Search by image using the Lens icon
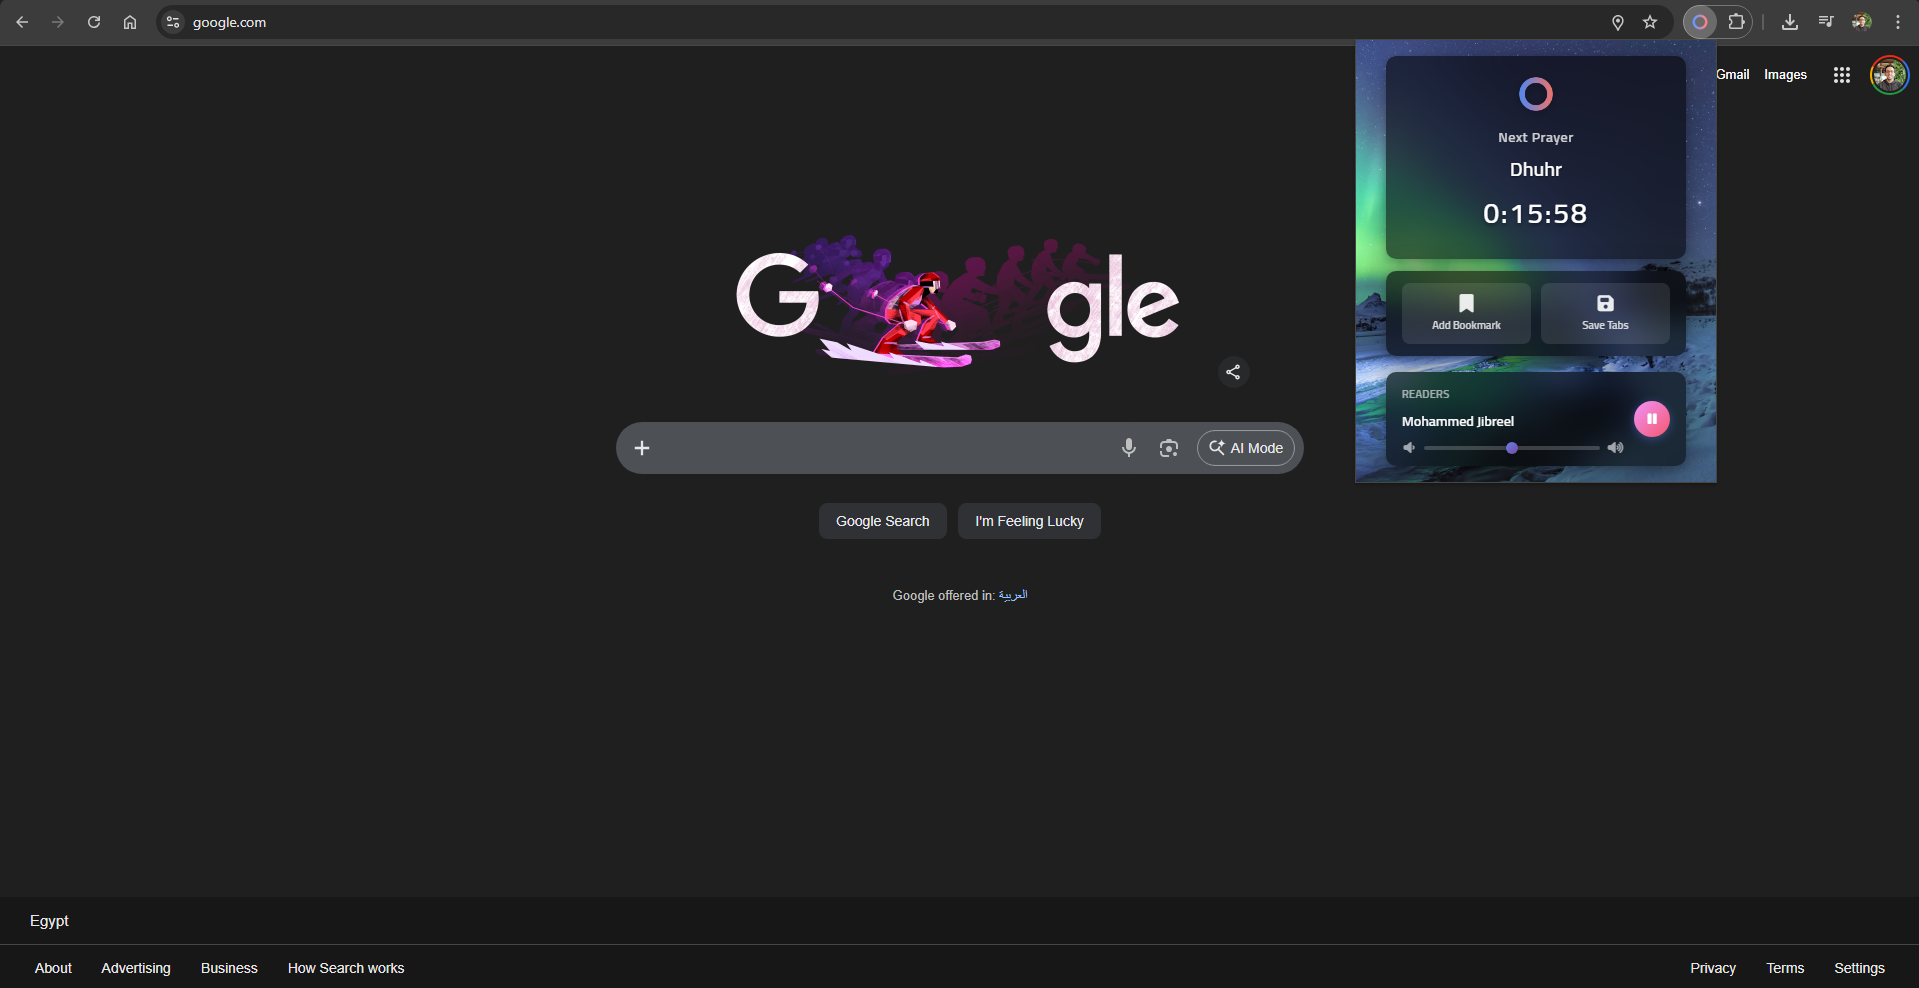The image size is (1919, 988). click(x=1168, y=448)
